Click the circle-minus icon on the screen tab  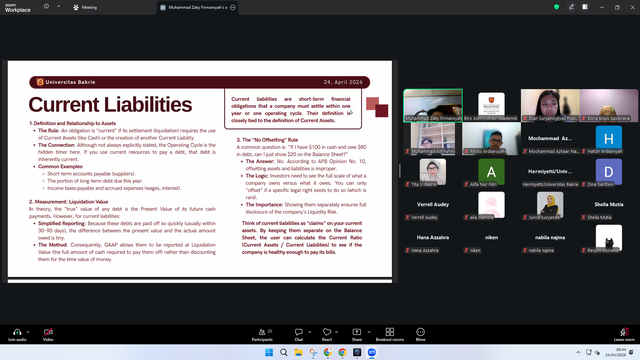tap(233, 7)
